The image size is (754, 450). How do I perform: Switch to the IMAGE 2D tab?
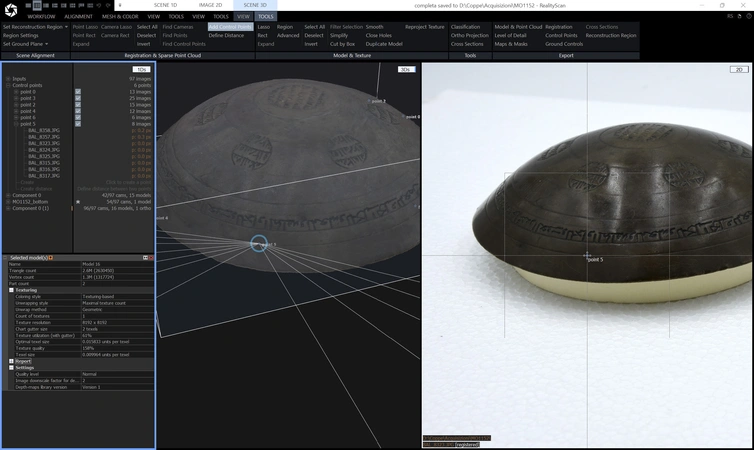pyautogui.click(x=210, y=5)
